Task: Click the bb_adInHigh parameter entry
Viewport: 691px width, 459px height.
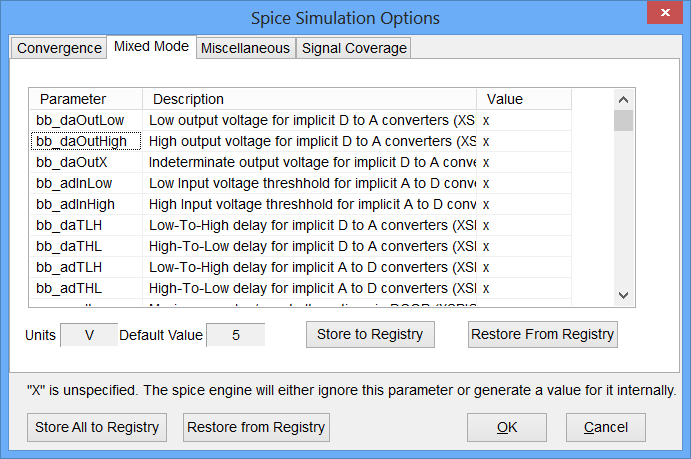Action: 75,204
